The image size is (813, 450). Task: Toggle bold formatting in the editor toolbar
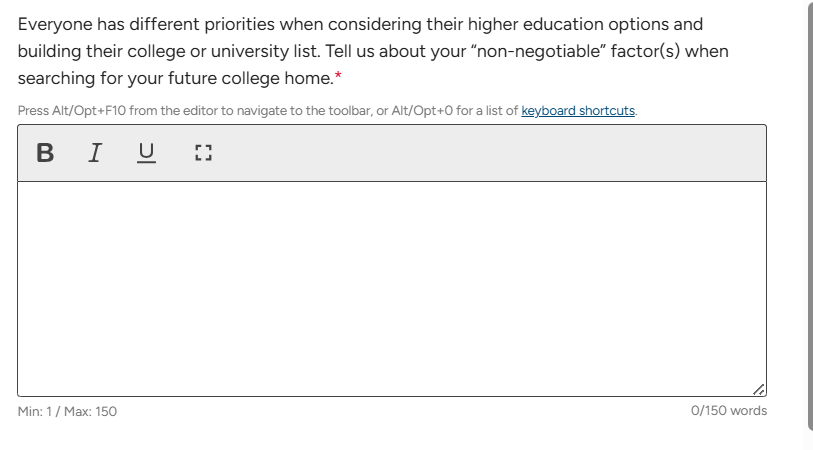pos(45,153)
